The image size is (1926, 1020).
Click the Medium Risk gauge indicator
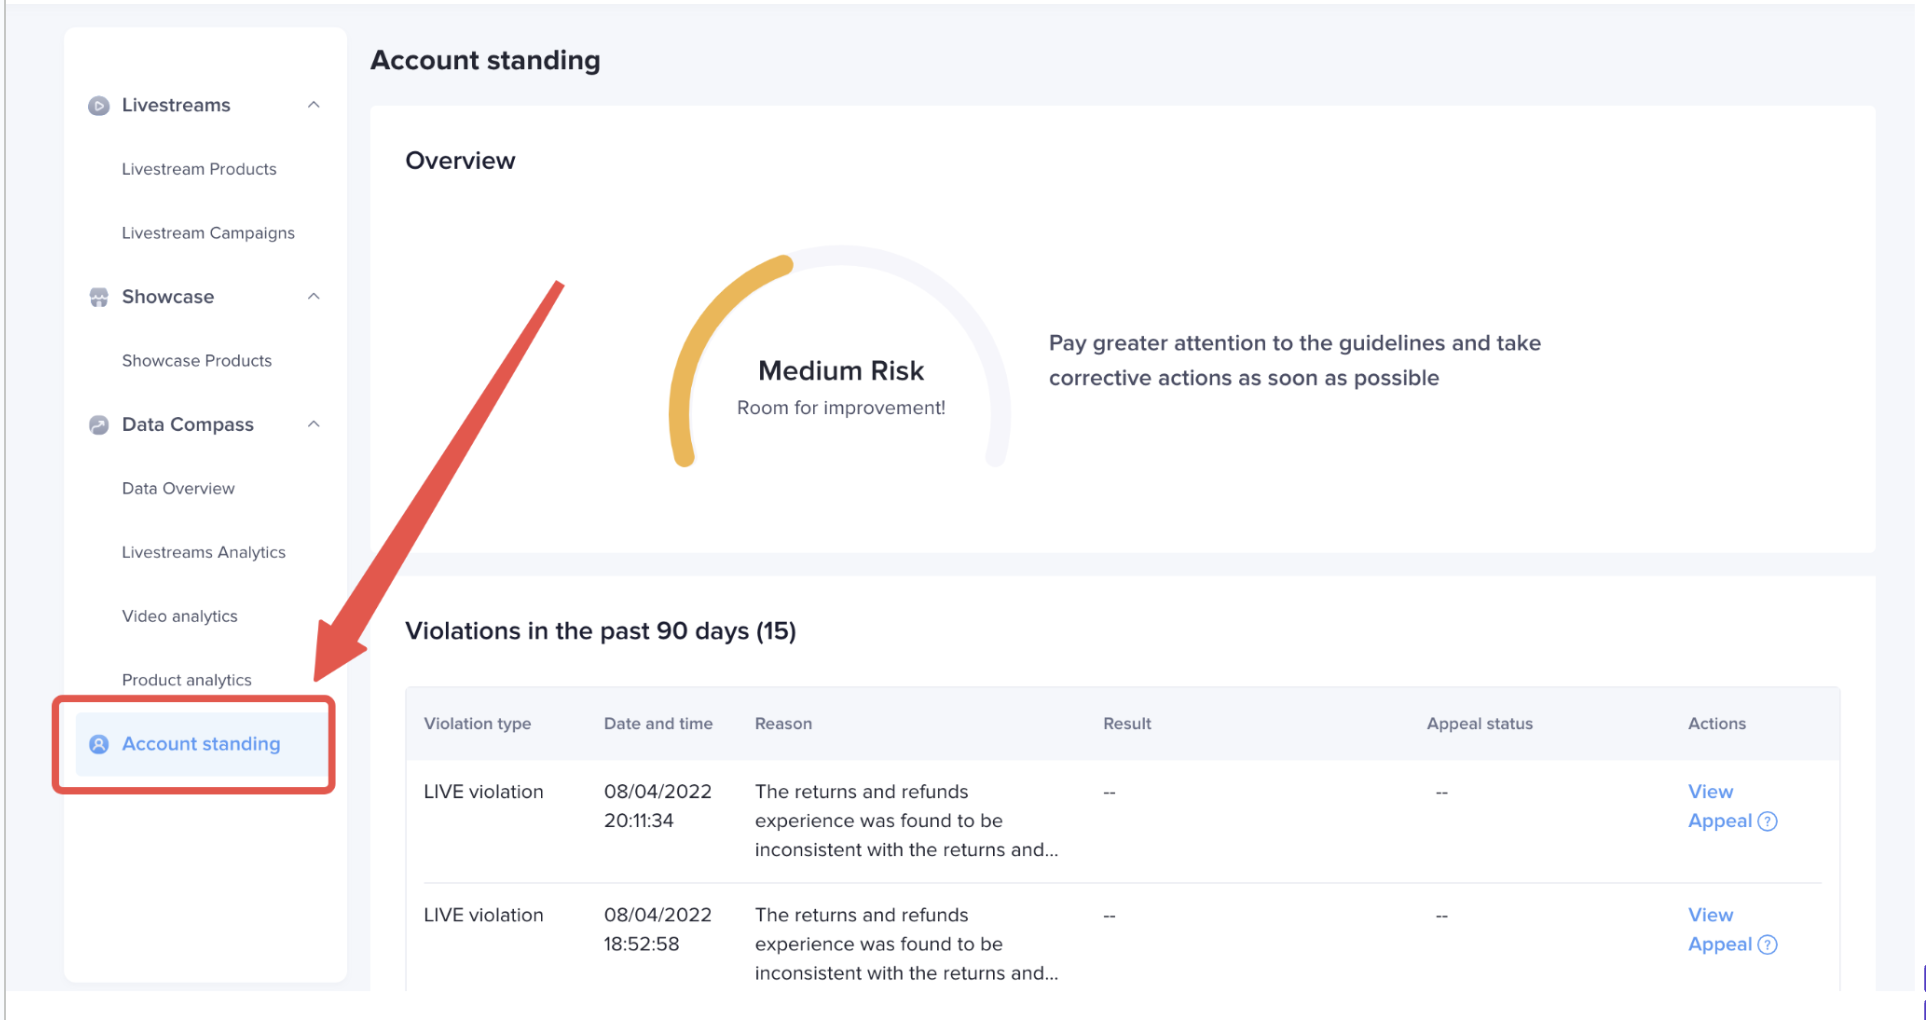pos(840,372)
